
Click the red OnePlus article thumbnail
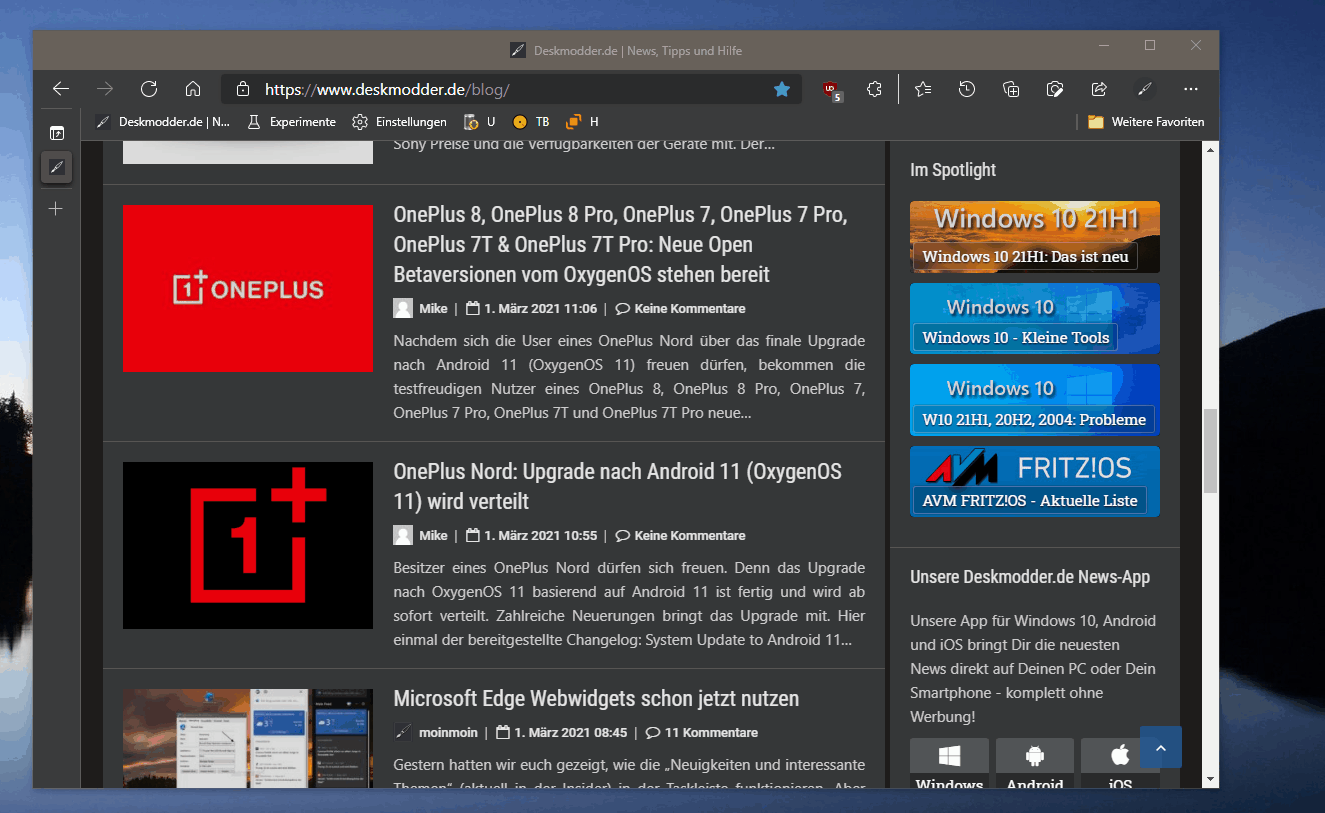tap(248, 288)
